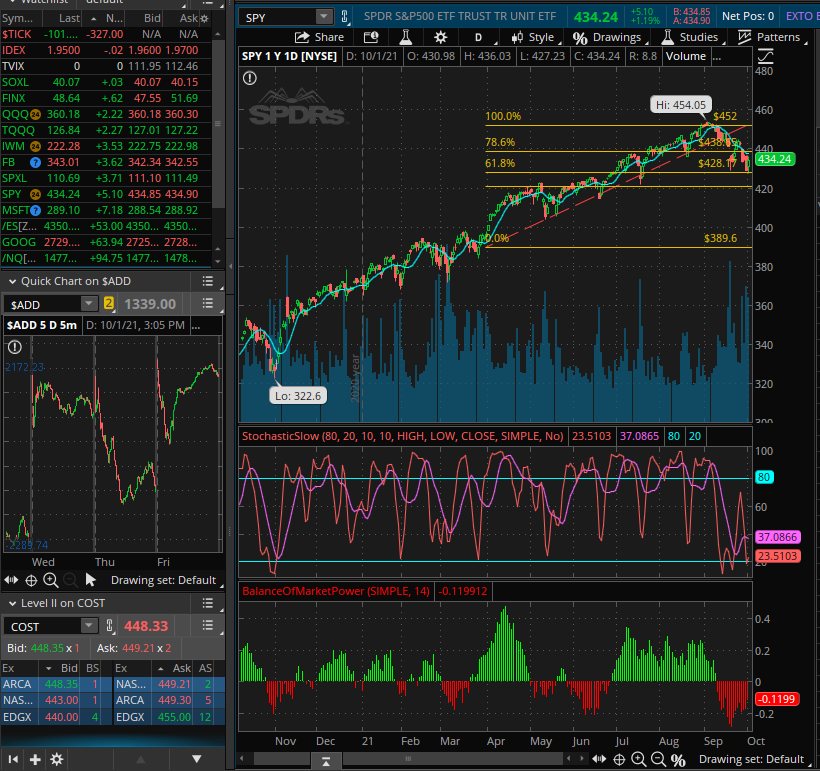Move gadgets down with bottom down arrow
Screen dimensions: 820x771
pos(197,759)
